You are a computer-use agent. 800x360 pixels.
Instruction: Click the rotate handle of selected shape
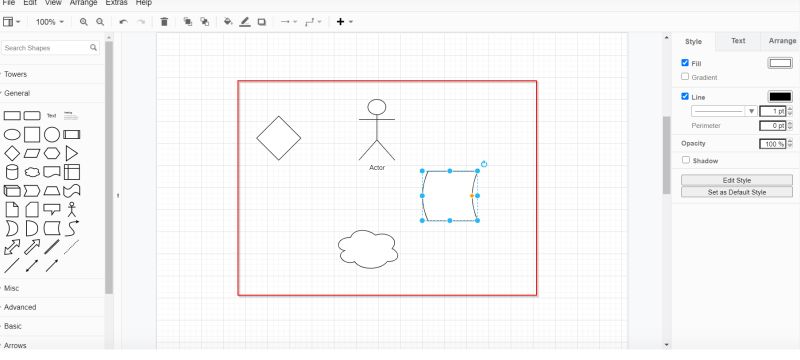tap(484, 164)
